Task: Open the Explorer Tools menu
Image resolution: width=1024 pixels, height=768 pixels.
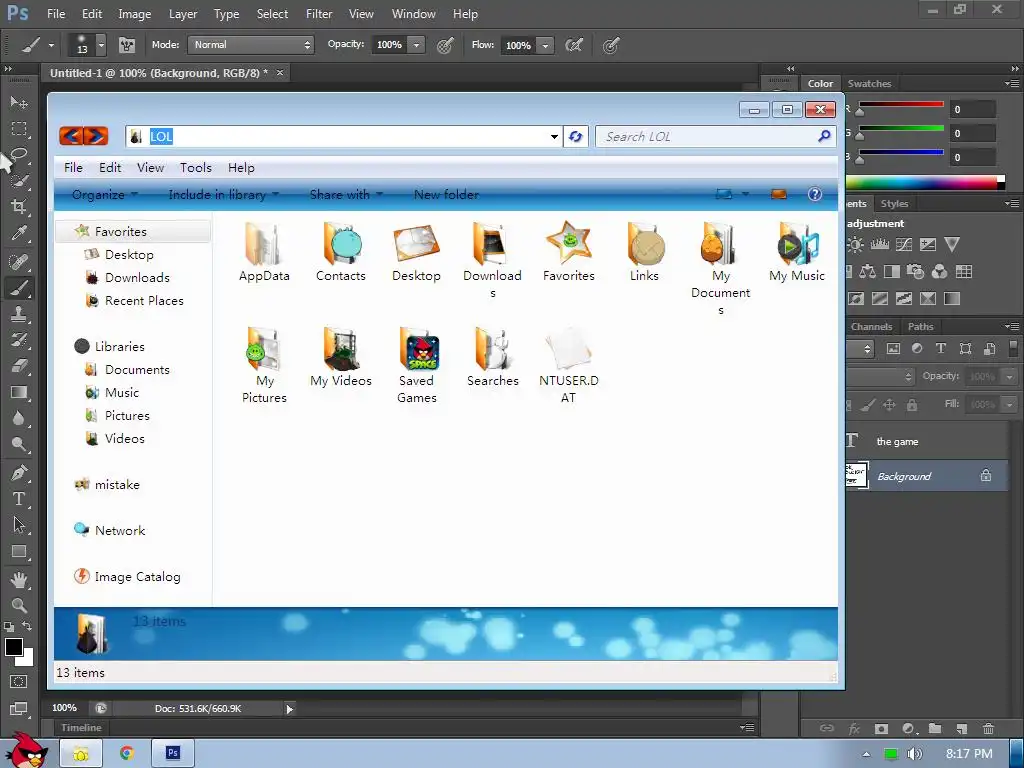Action: (195, 168)
